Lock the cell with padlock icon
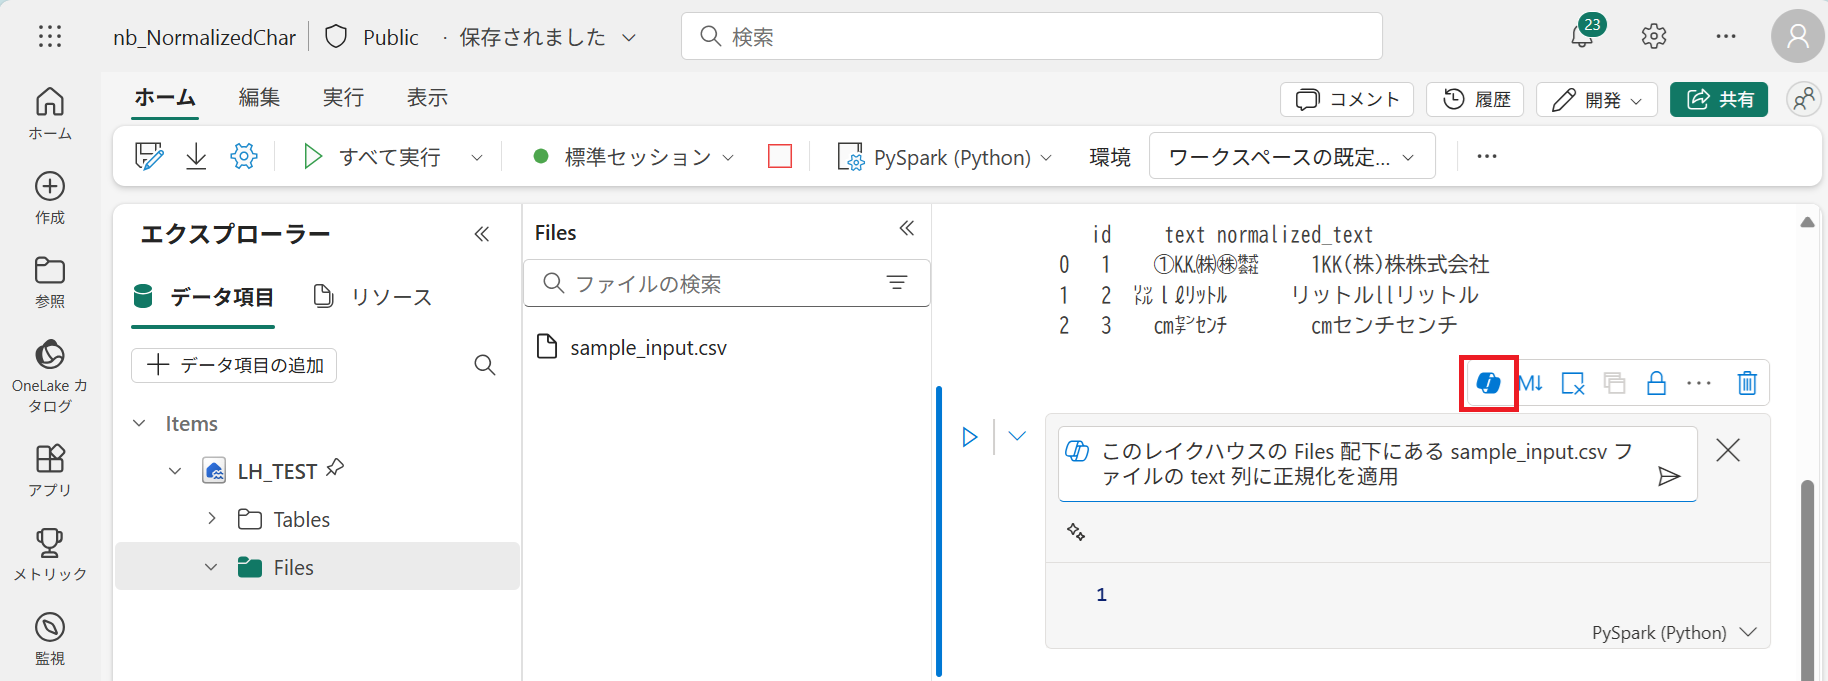 click(x=1656, y=383)
